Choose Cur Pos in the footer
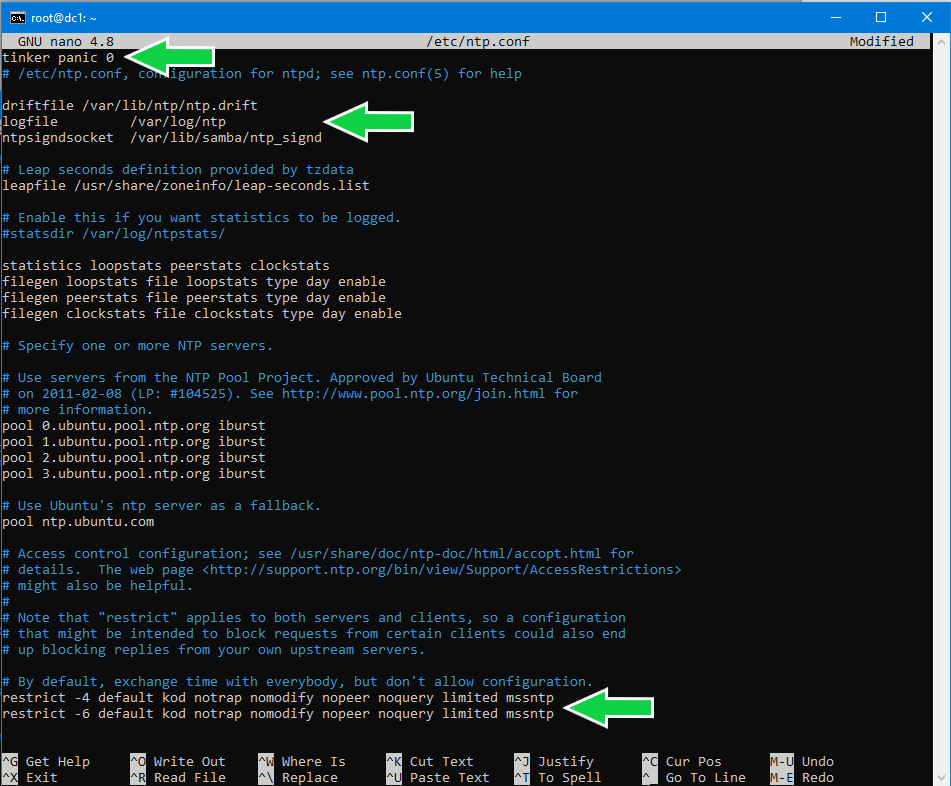The image size is (951, 786). (x=682, y=762)
